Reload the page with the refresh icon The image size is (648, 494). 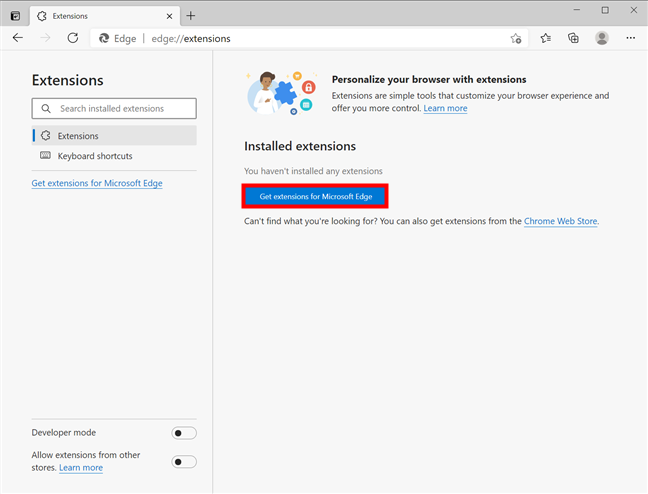[73, 38]
